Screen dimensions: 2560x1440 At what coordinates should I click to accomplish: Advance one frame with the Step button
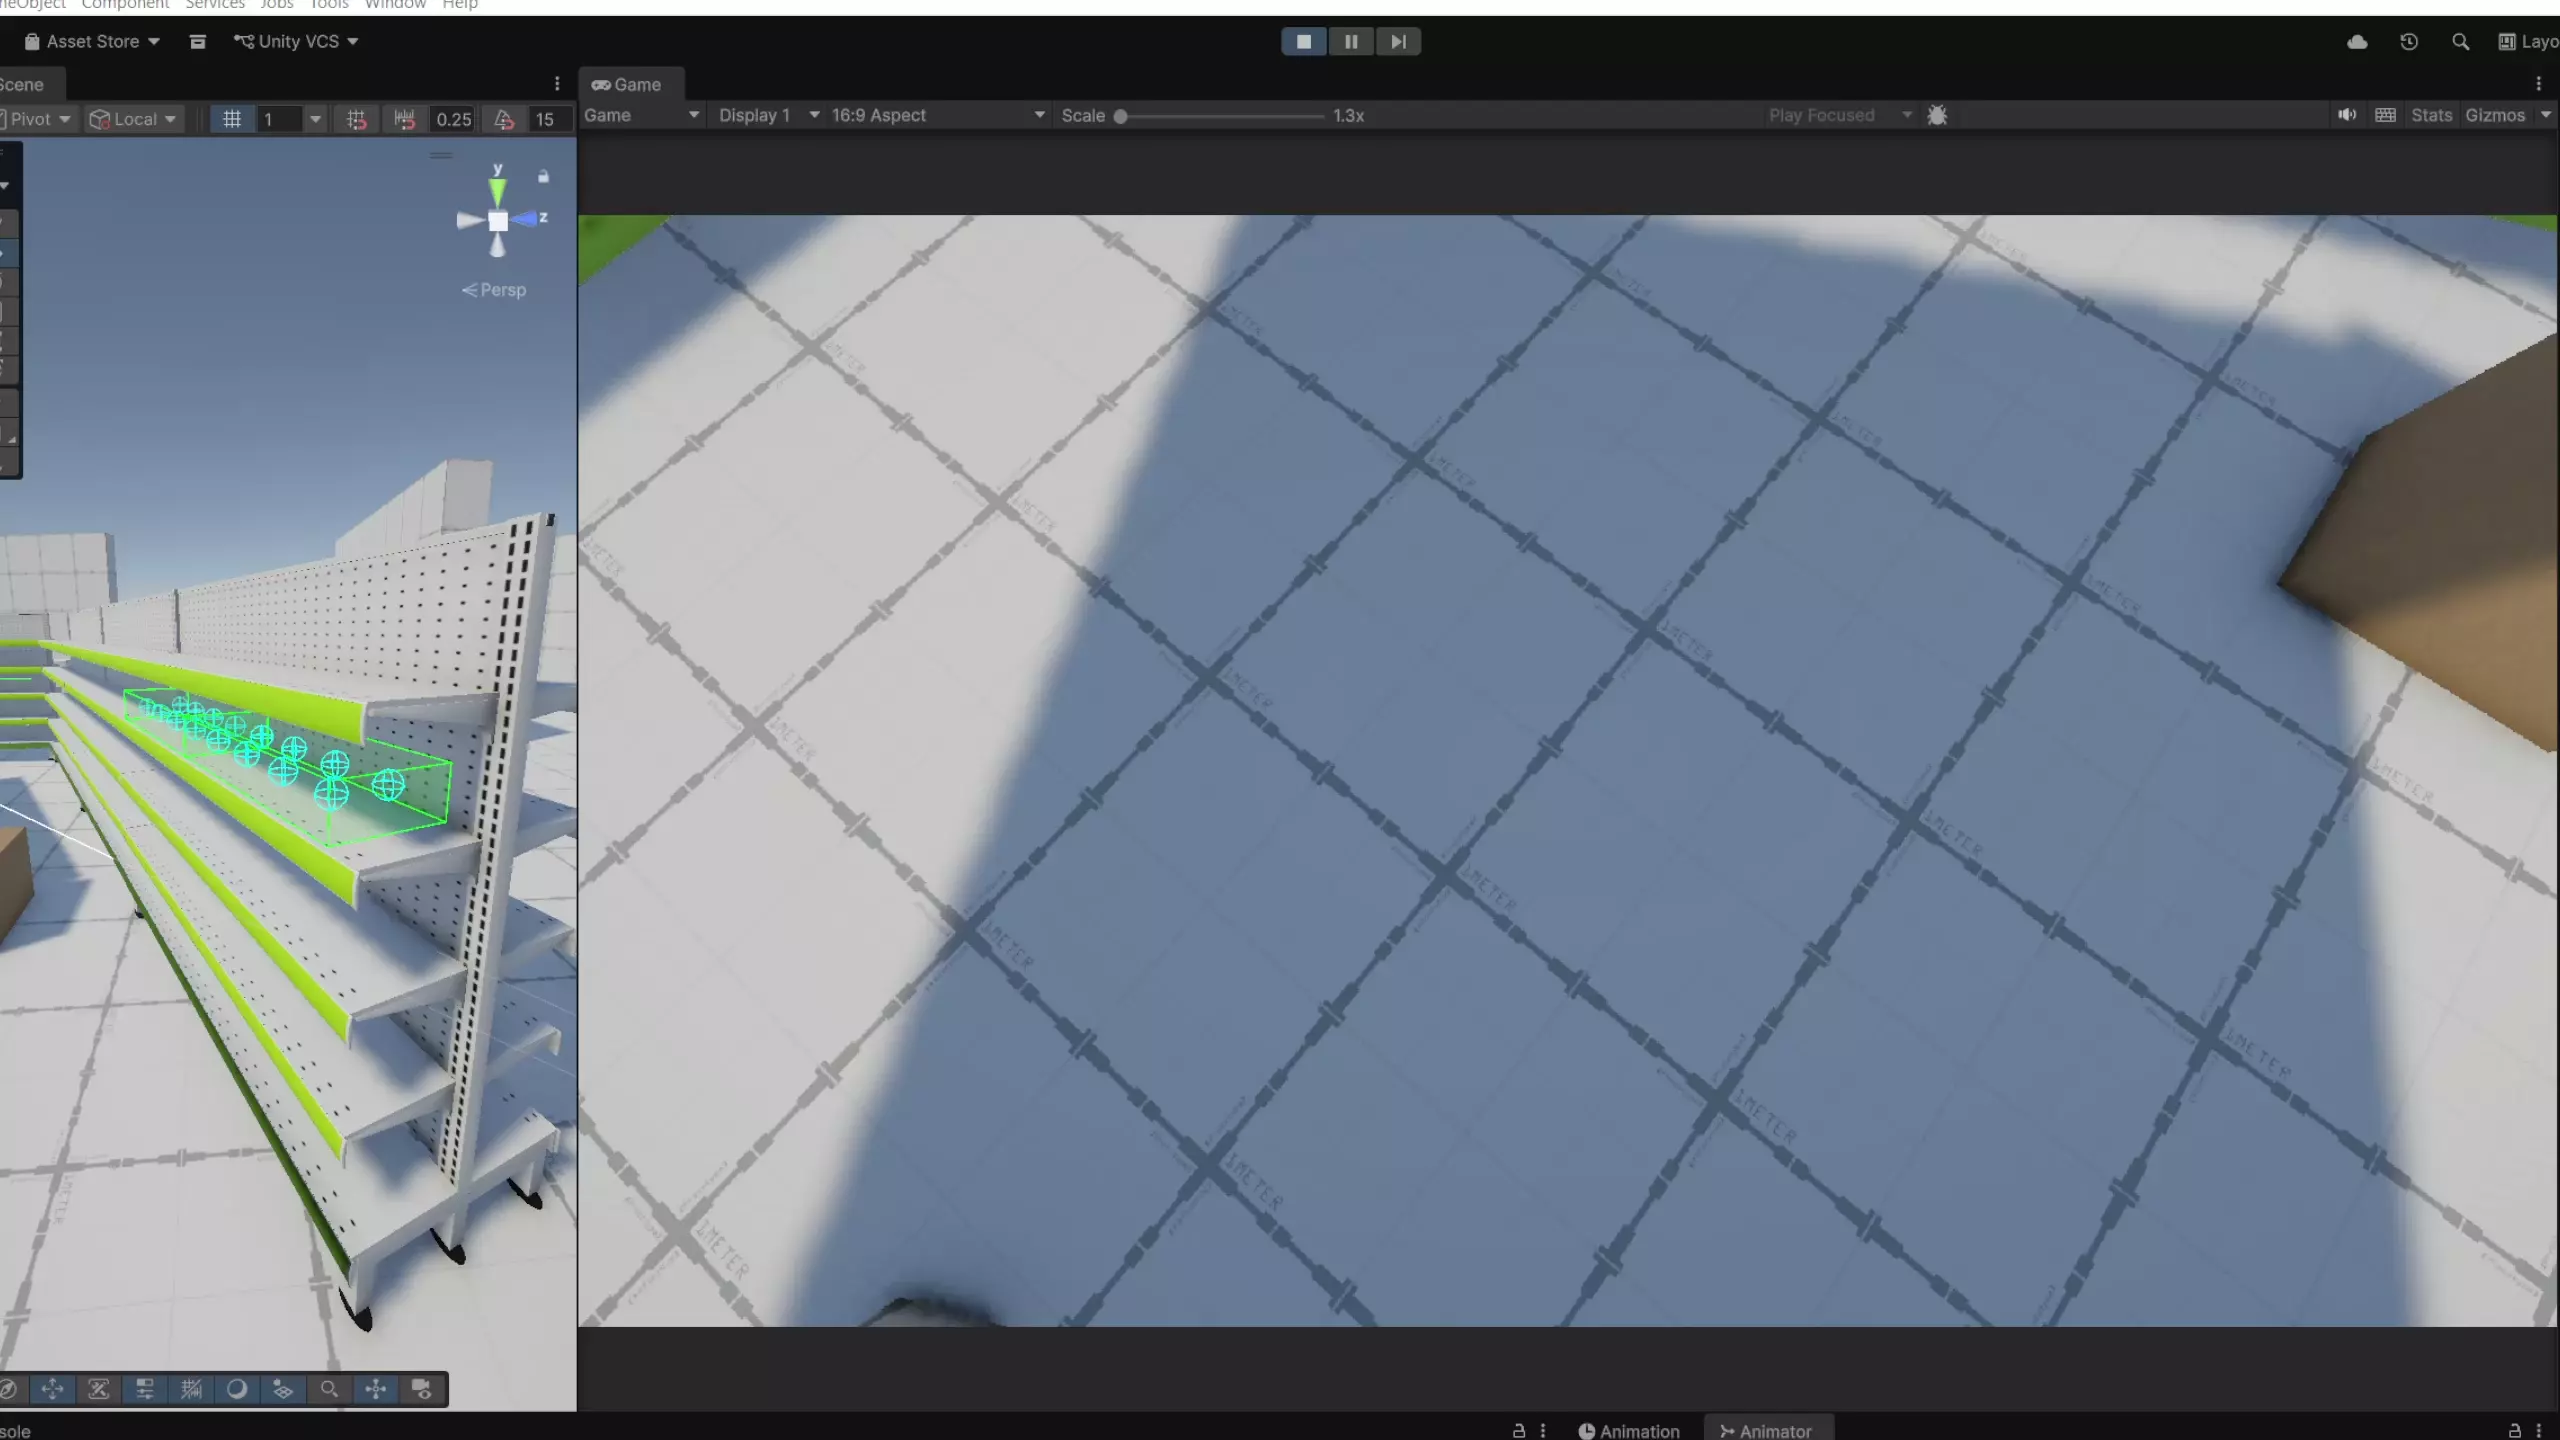click(x=1398, y=42)
